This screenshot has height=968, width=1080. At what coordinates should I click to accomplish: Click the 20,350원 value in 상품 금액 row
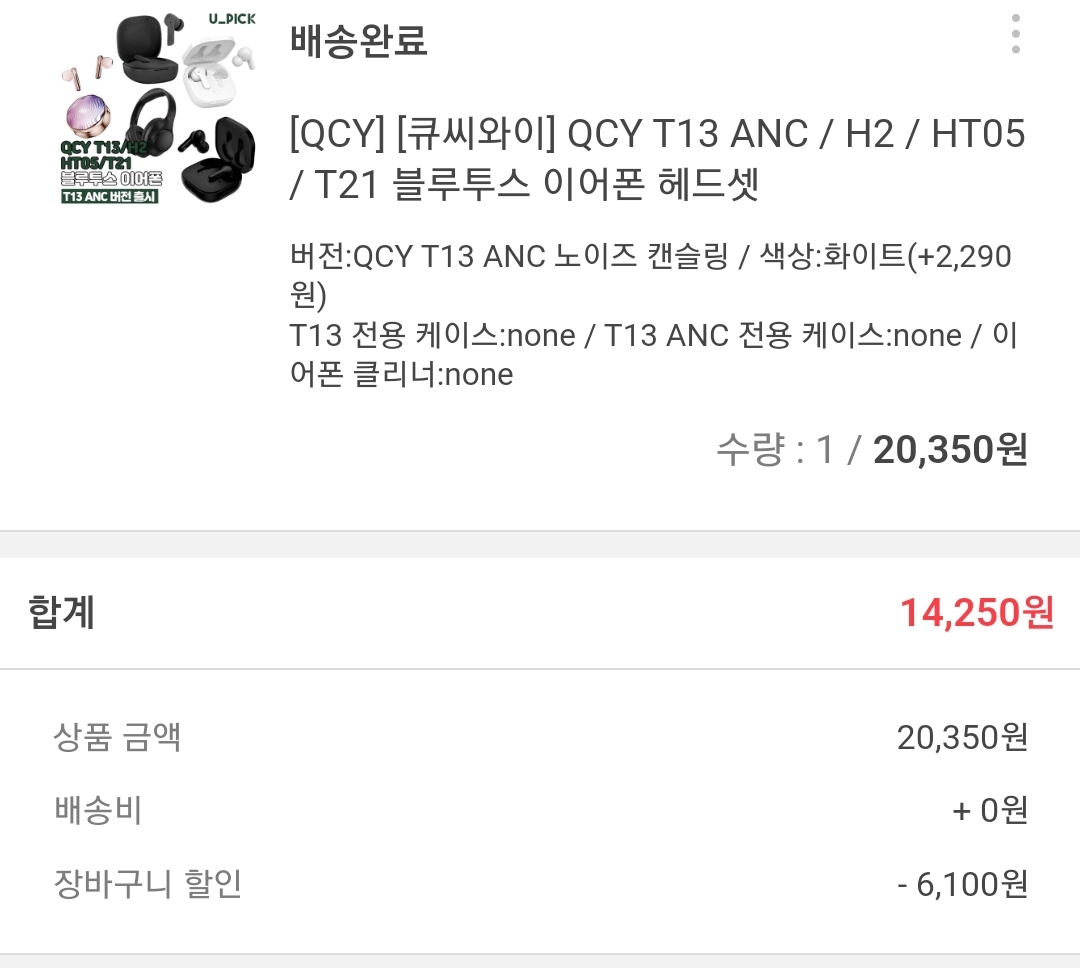[962, 738]
